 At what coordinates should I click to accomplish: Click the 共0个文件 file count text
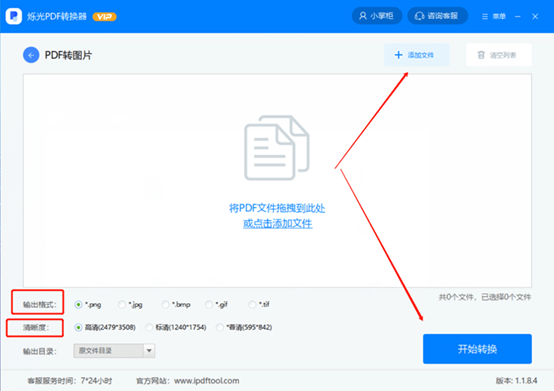point(456,297)
